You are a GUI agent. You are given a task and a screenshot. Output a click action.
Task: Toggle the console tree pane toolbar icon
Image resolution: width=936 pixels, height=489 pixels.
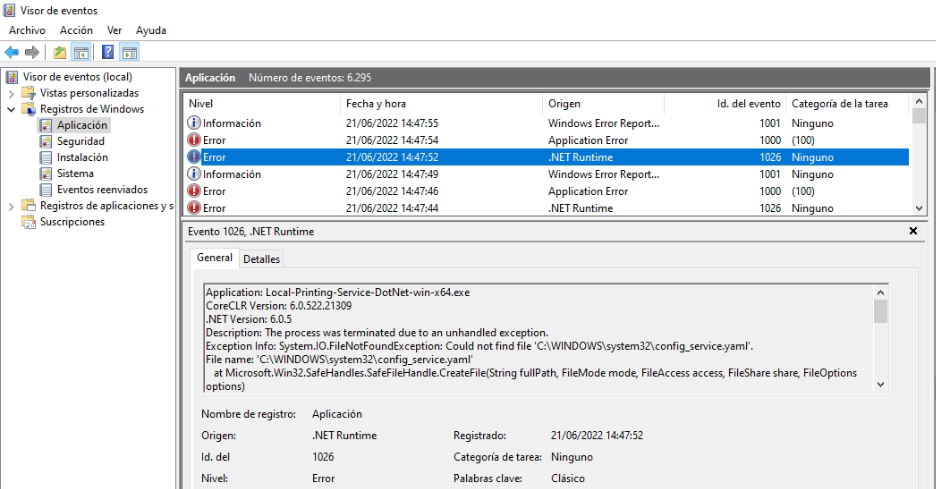pyautogui.click(x=81, y=52)
